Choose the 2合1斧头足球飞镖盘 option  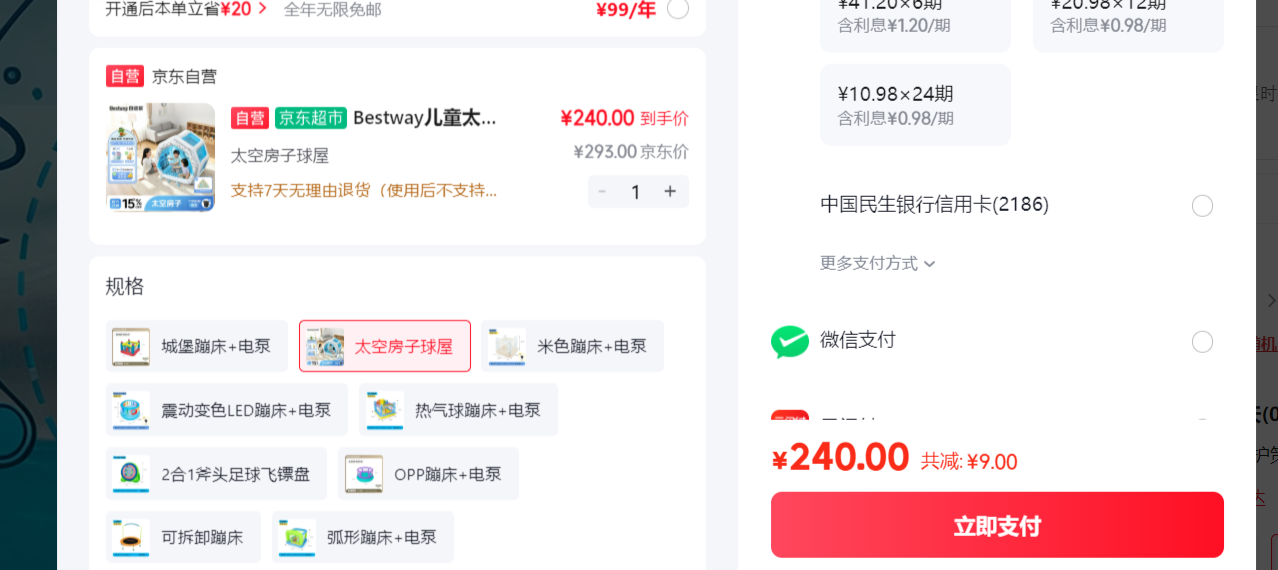216,474
